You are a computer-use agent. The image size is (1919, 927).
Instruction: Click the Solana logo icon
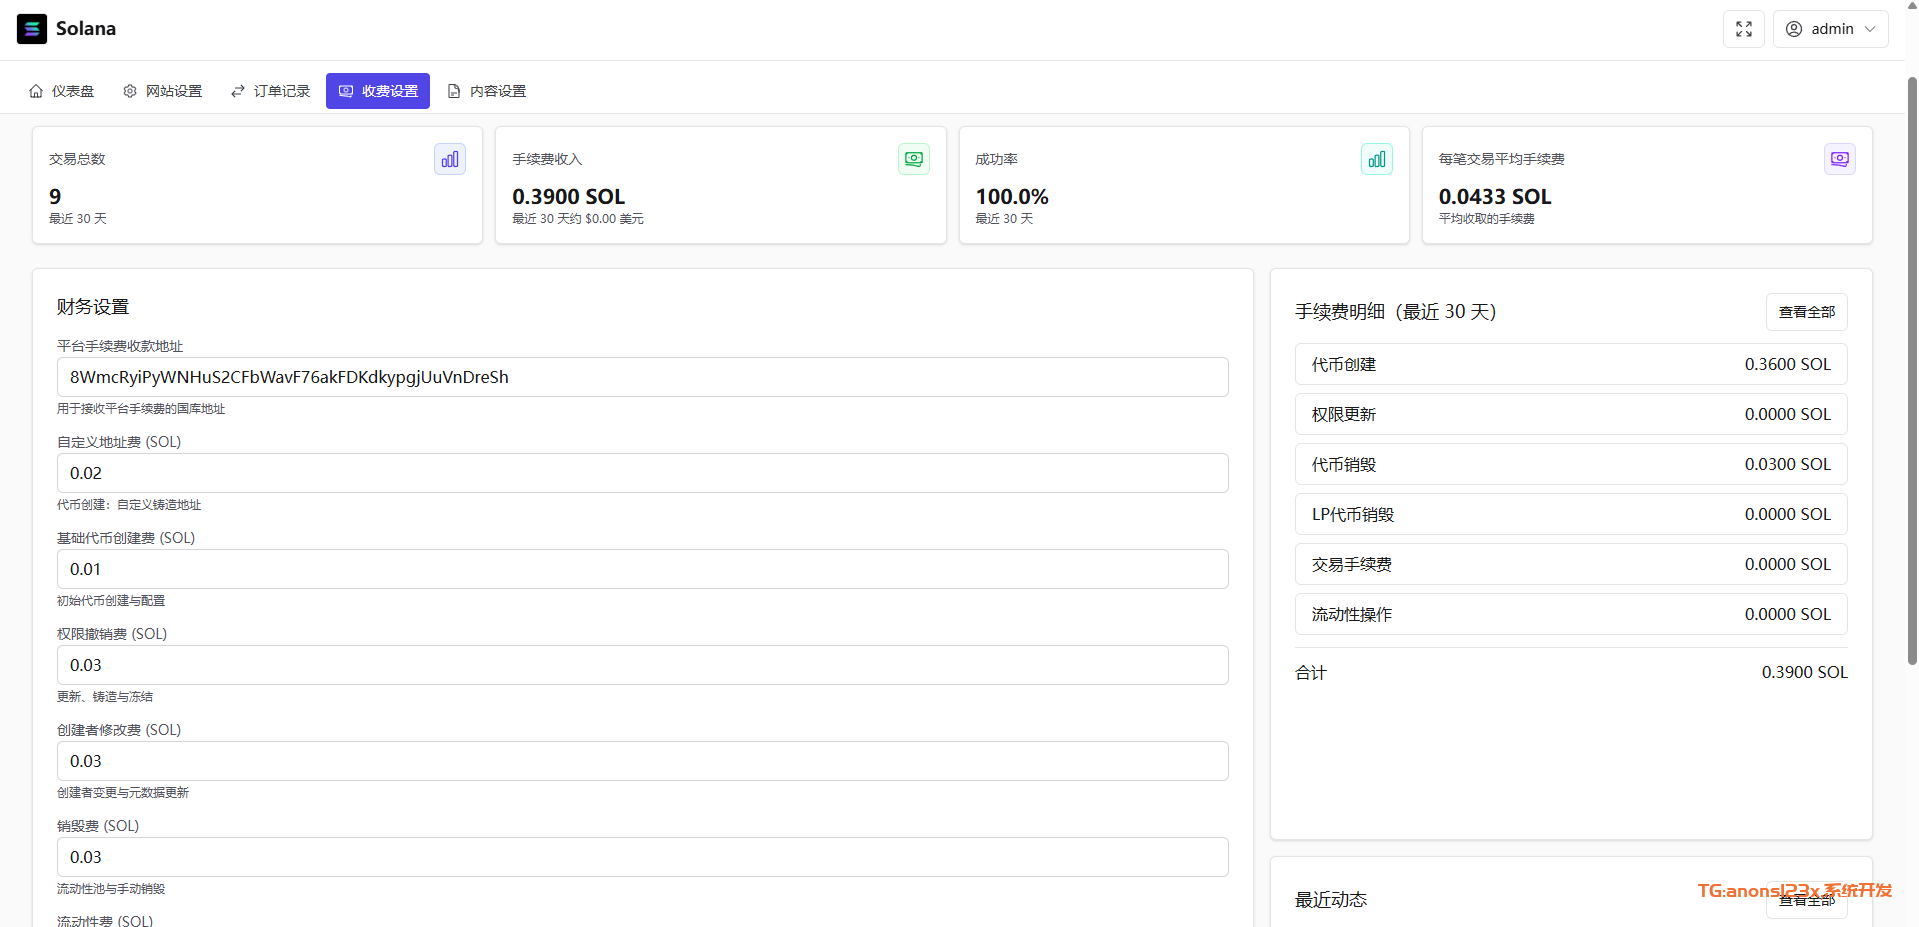coord(32,29)
